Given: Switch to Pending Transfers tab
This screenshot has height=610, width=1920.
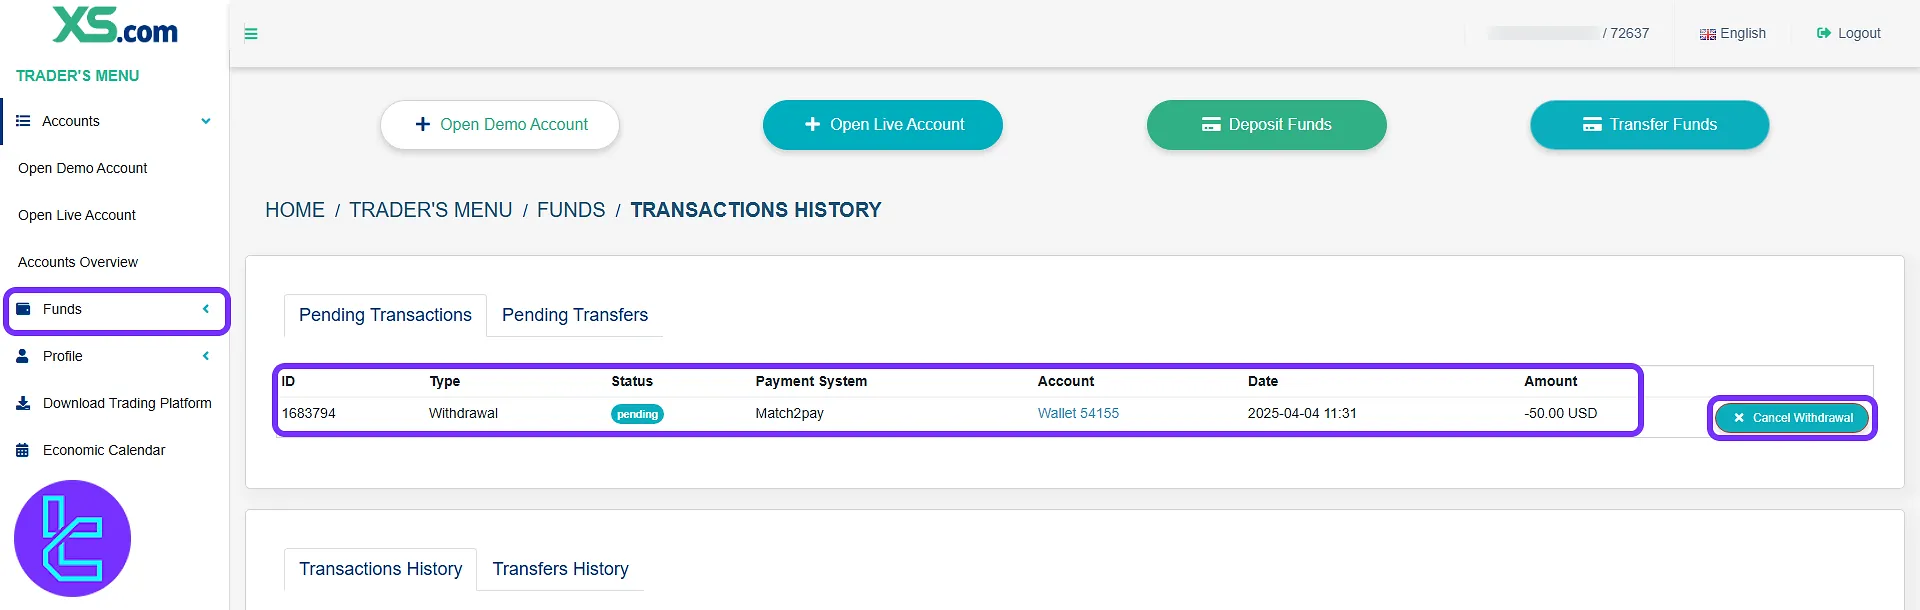Looking at the screenshot, I should [x=575, y=315].
